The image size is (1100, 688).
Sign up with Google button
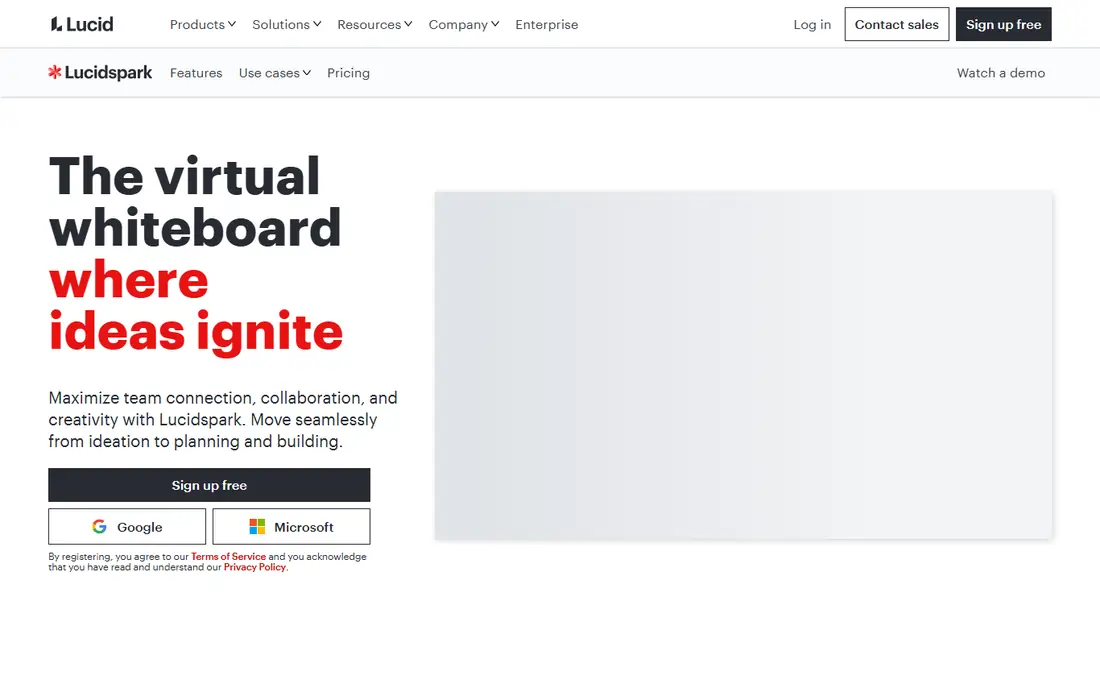pyautogui.click(x=127, y=527)
